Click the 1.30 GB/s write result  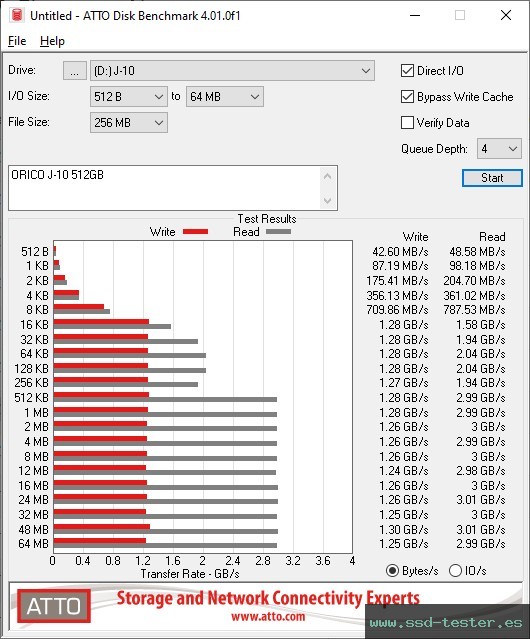[404, 529]
